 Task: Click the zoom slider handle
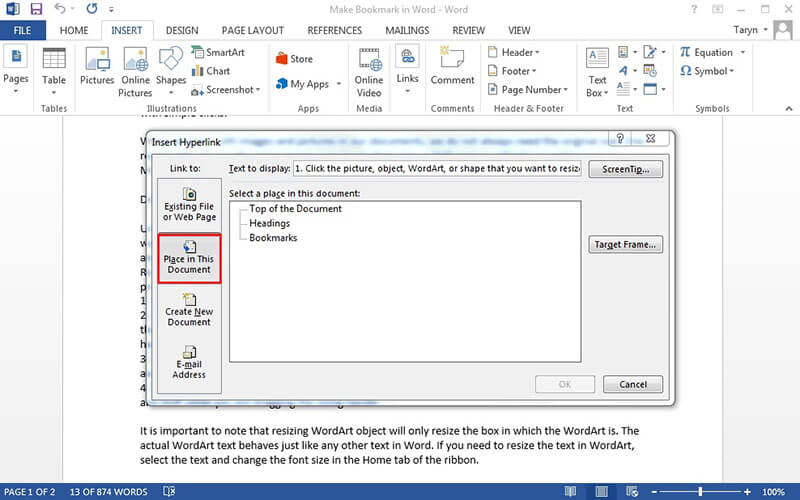700,492
